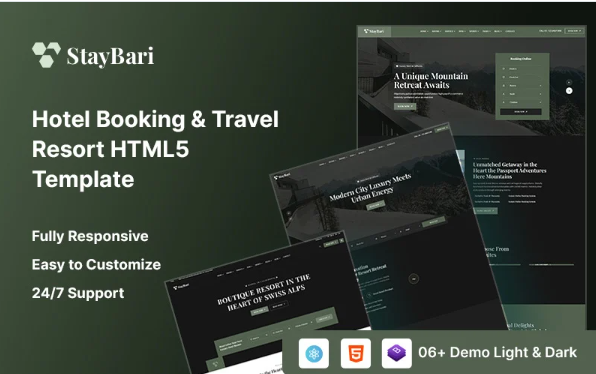Open the Home menu in the top mockup navbar

tap(424, 31)
